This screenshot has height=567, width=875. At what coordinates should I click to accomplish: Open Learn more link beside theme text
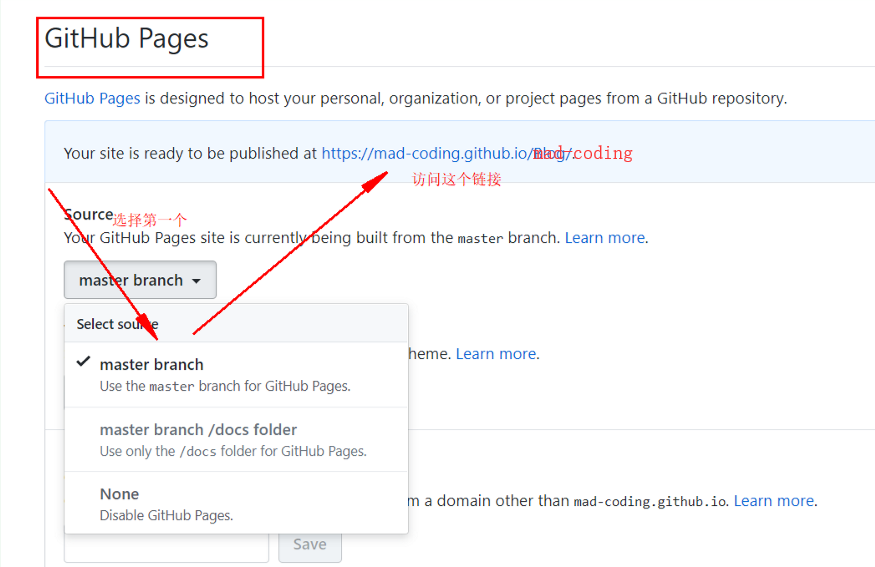pyautogui.click(x=496, y=354)
